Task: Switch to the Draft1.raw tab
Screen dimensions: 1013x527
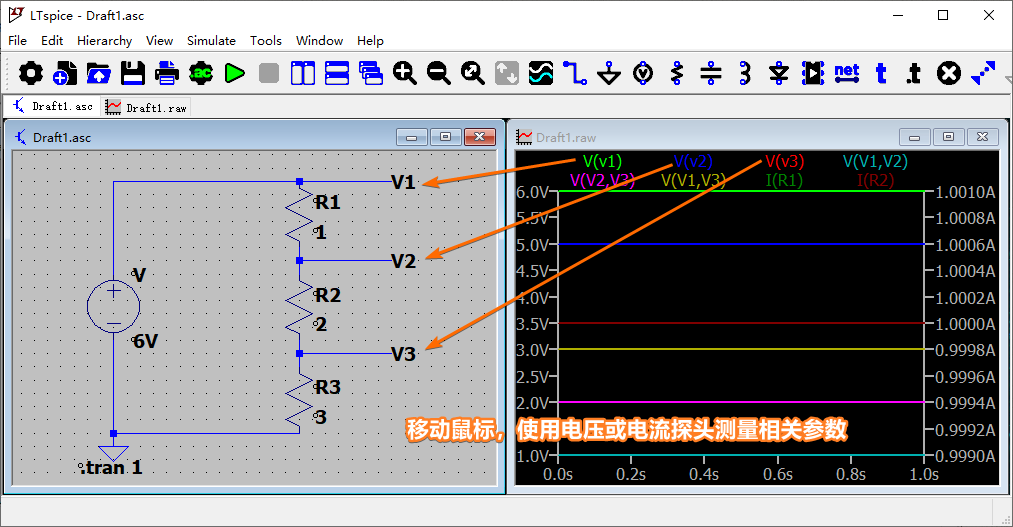Action: tap(146, 107)
